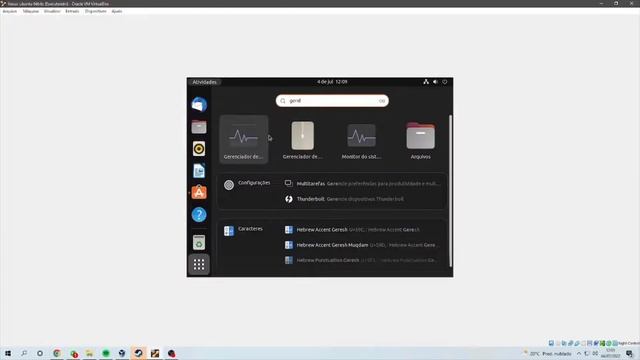Open the Trash recycle bin dock icon
640x360 pixels.
point(199,242)
